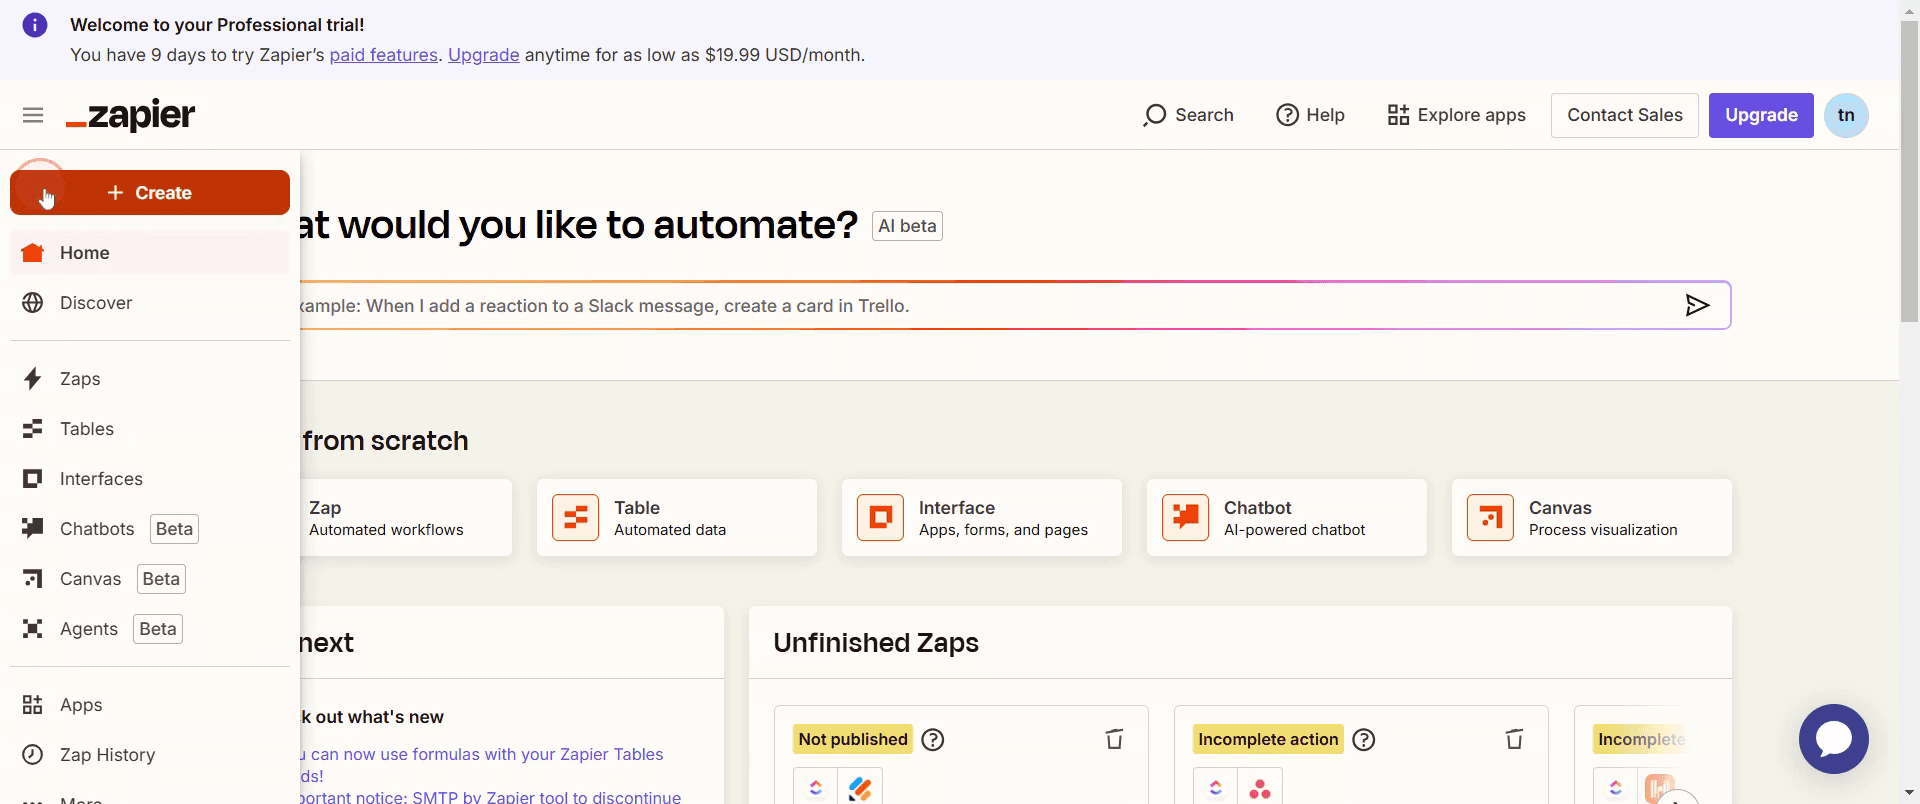Click the Not published status badge
The image size is (1920, 804).
tap(853, 740)
